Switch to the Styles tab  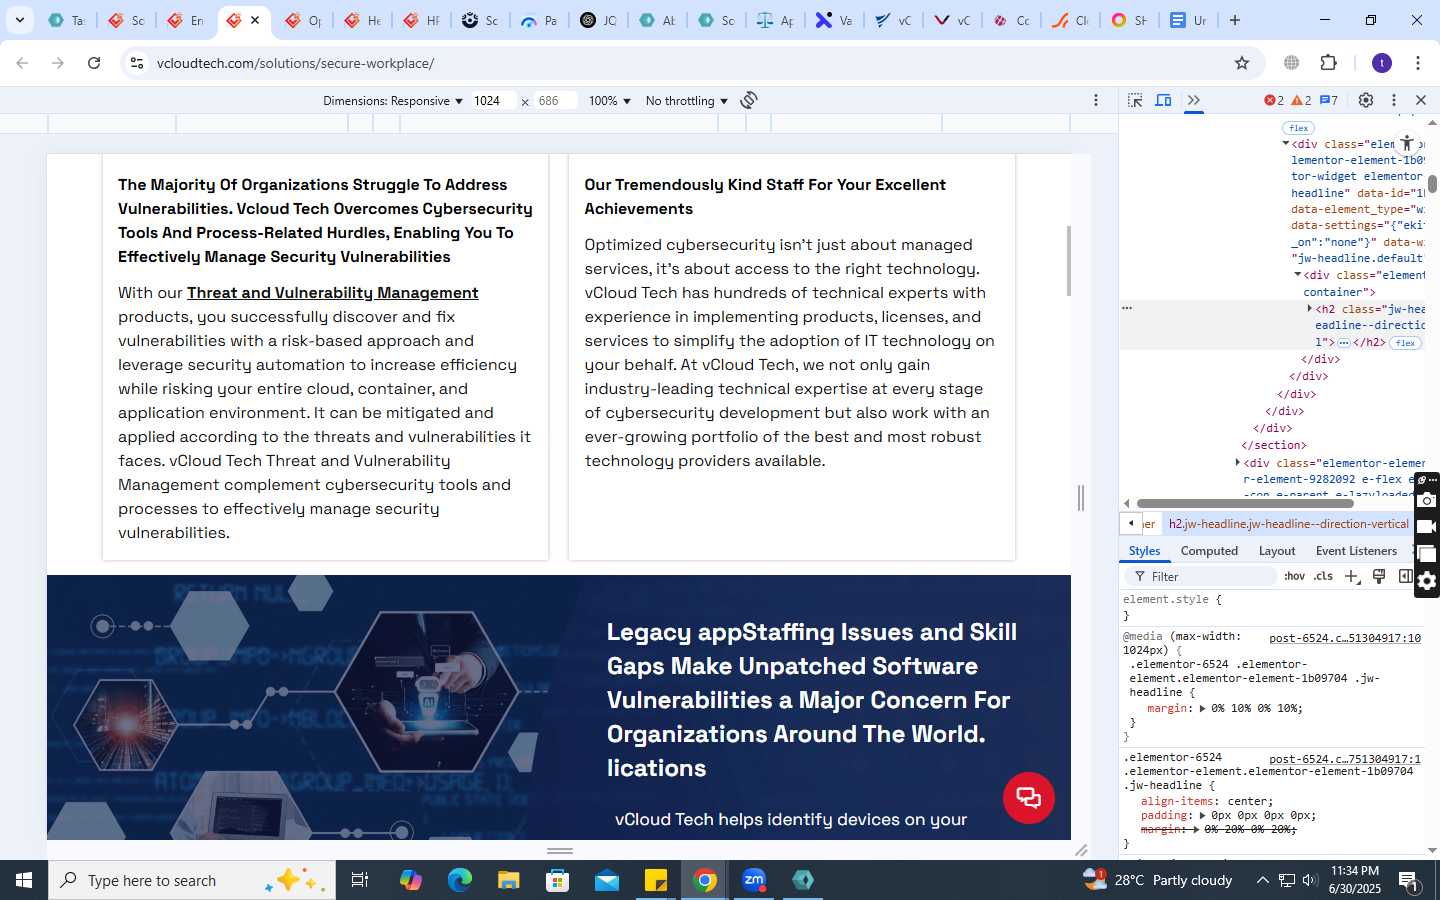[1144, 551]
